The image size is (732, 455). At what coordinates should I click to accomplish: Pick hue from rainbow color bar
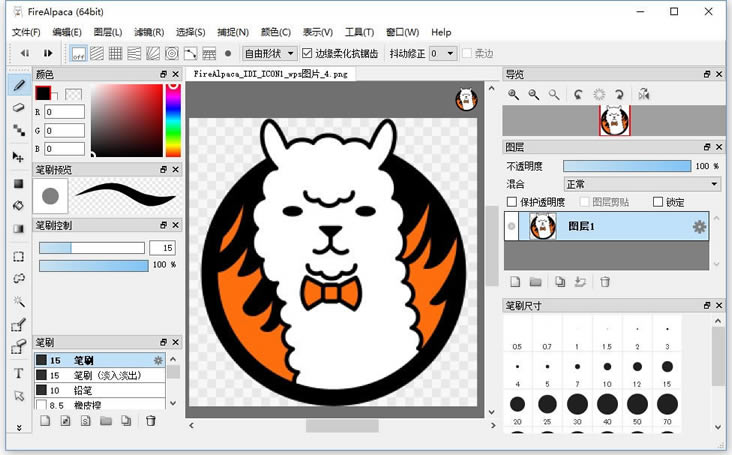(173, 120)
